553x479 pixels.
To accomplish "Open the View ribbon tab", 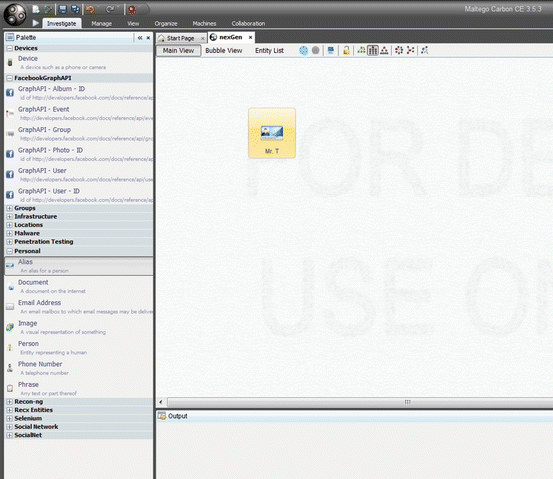I will point(133,24).
